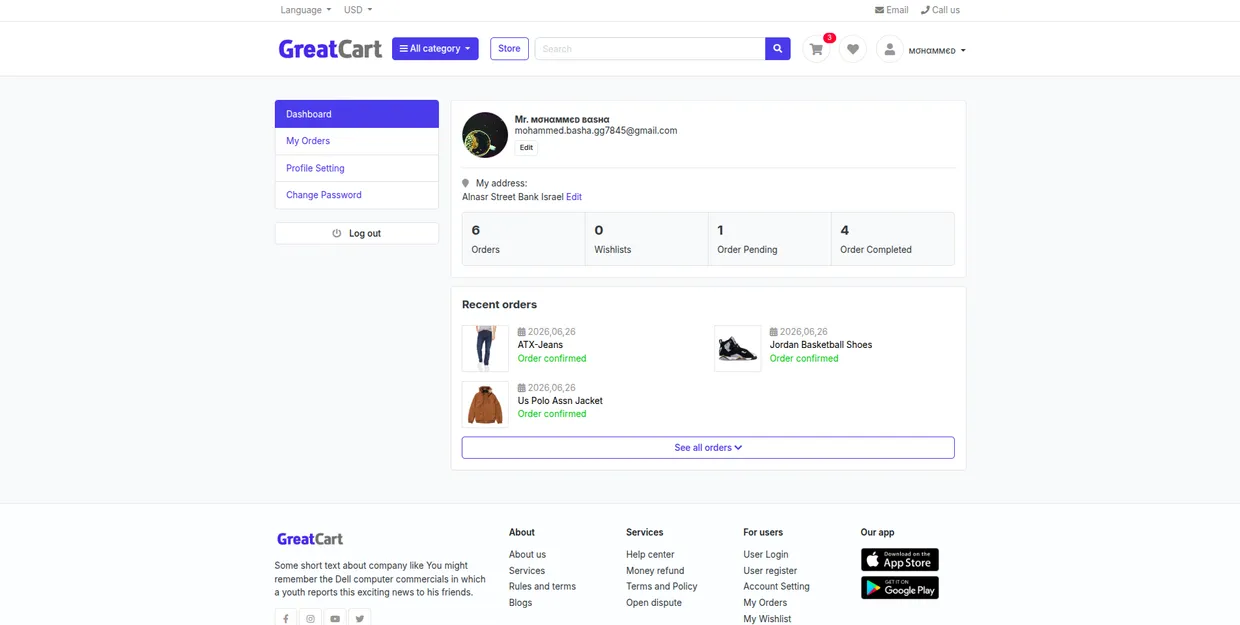Open the shopping cart icon

tap(817, 49)
